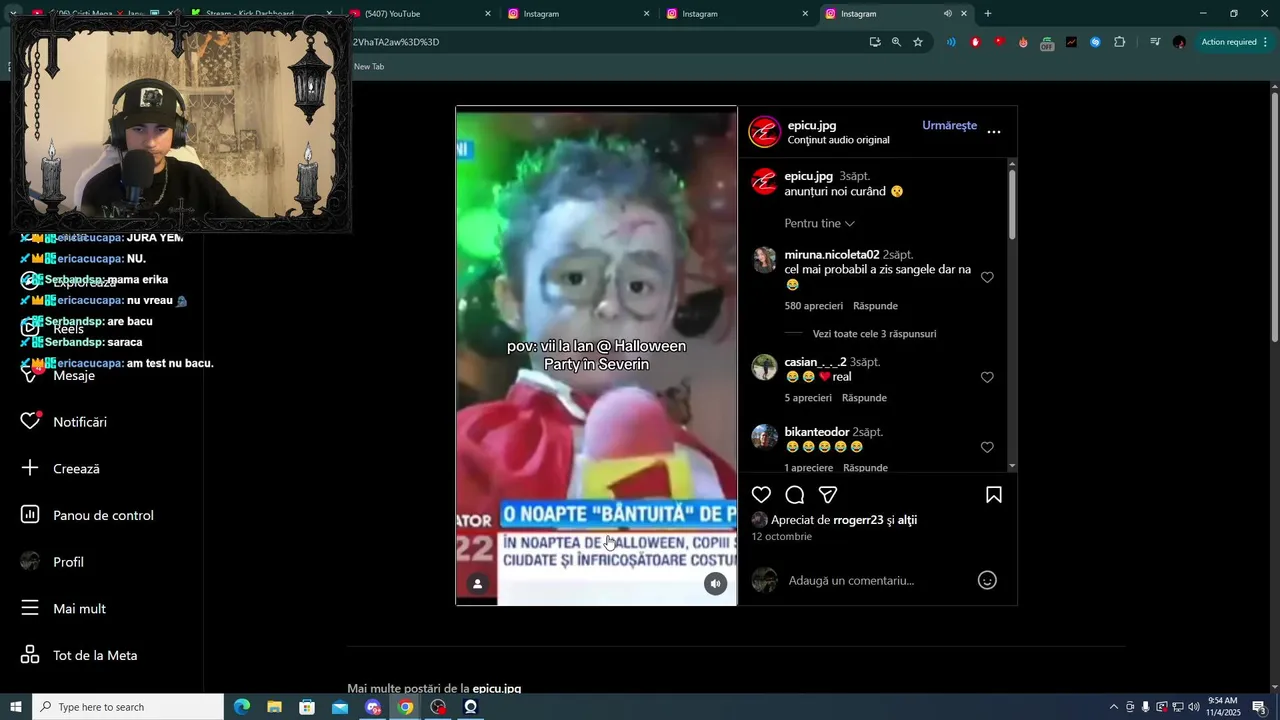
Task: Click the comments panel scrollbar thumb
Action: 1012,205
